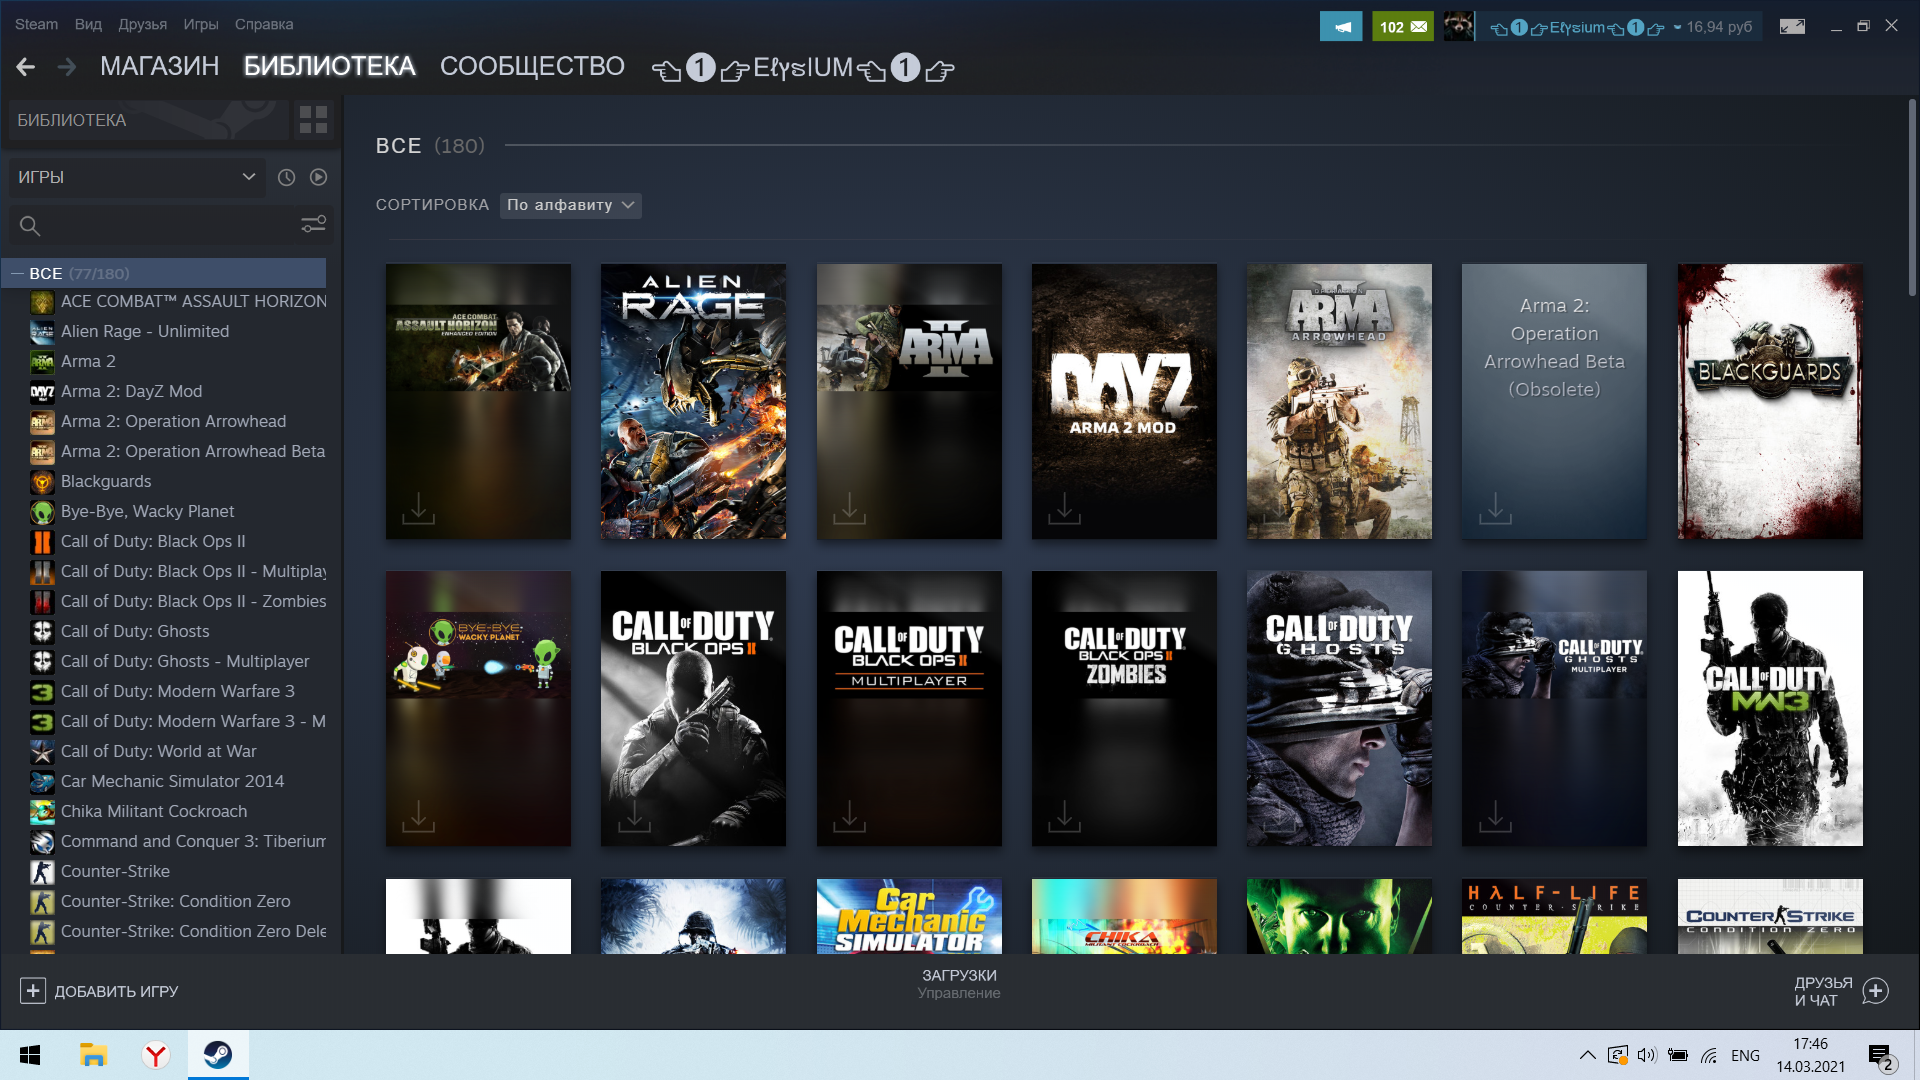
Task: Collapse the ВСЕ games list
Action: pos(17,273)
